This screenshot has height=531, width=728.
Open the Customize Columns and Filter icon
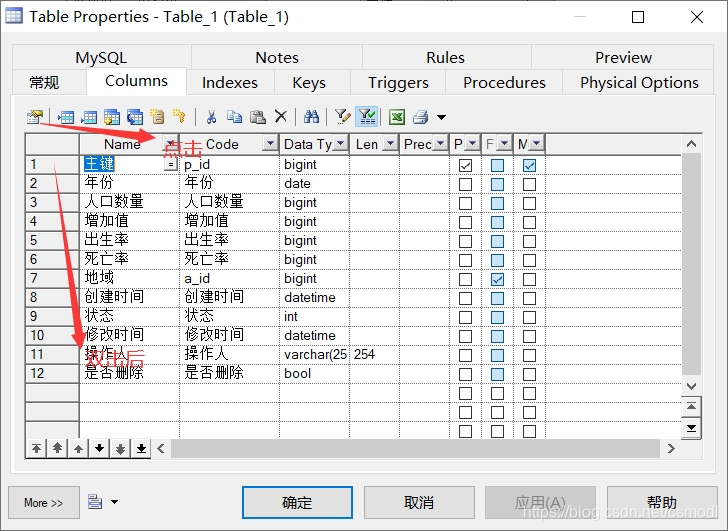coord(342,117)
